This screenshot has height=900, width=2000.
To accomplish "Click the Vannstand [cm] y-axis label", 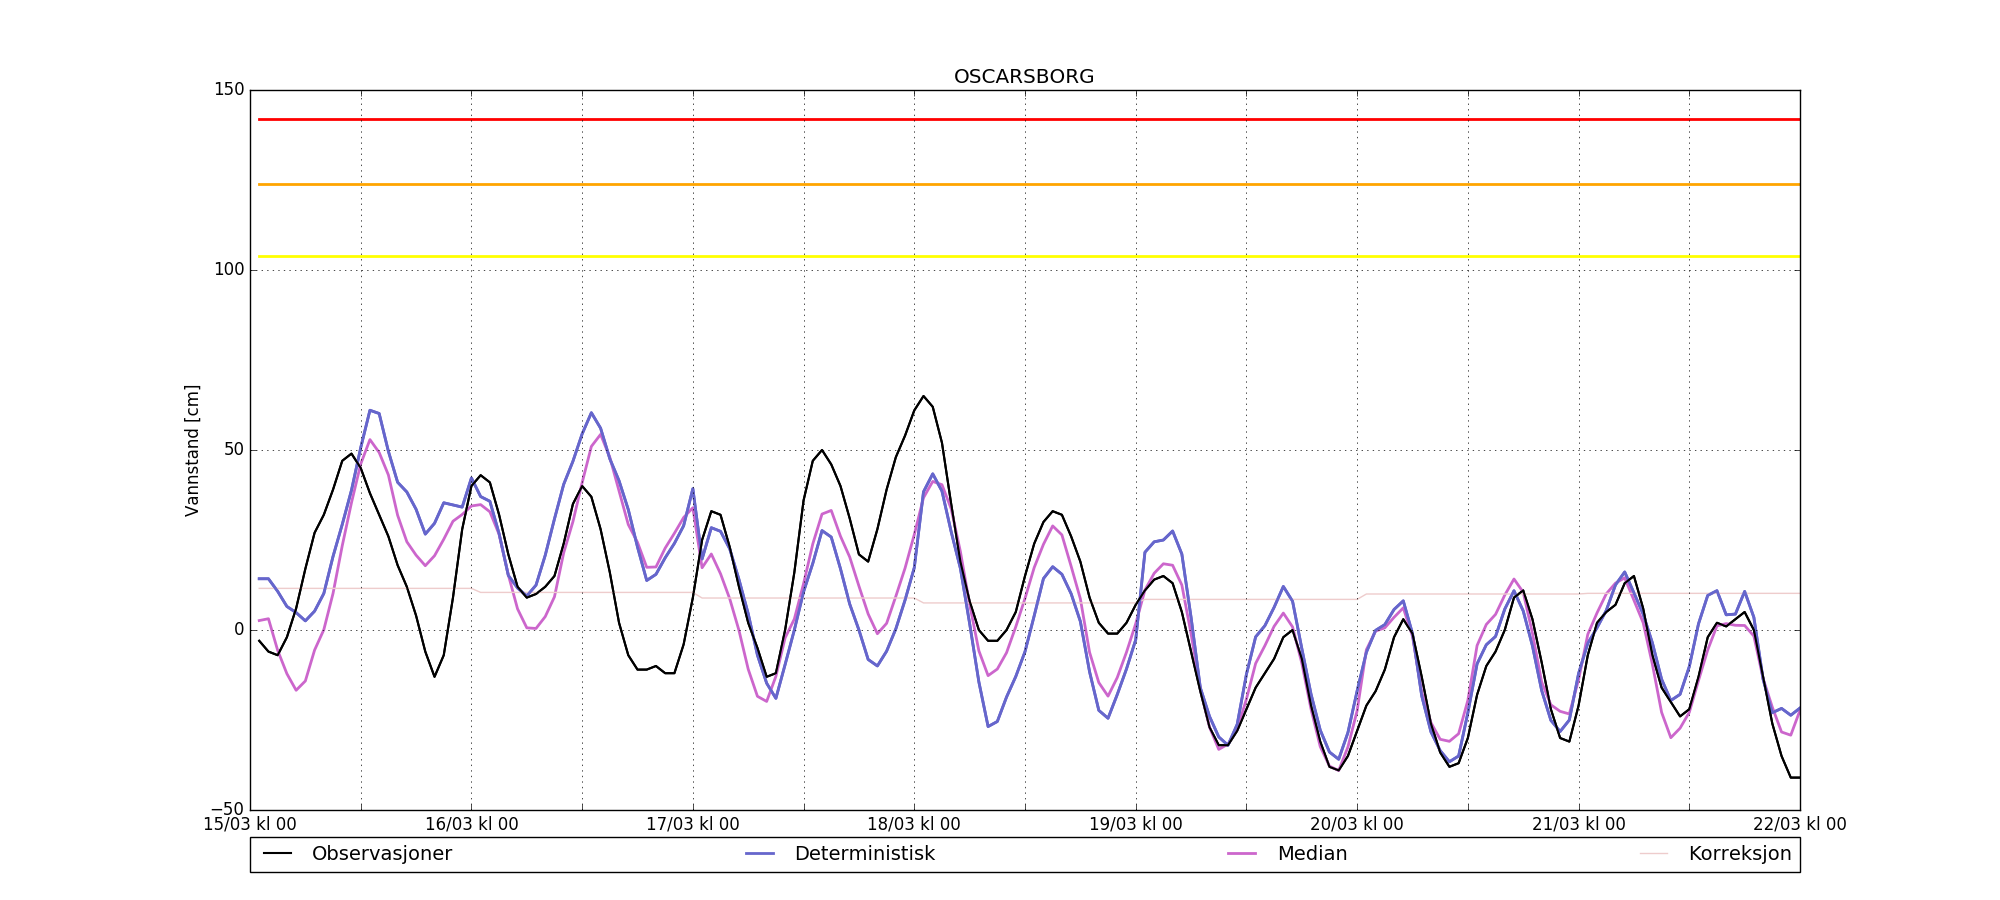I will (193, 450).
